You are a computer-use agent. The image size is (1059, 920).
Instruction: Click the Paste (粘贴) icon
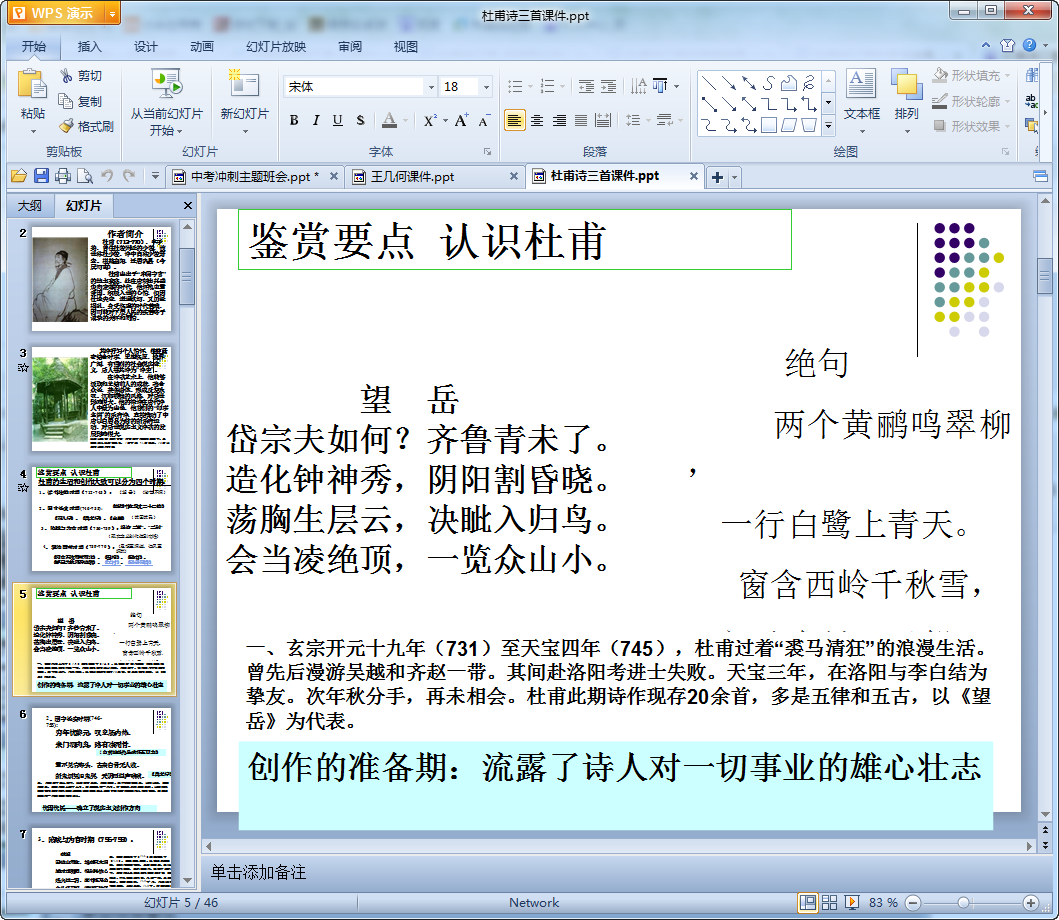[32, 85]
